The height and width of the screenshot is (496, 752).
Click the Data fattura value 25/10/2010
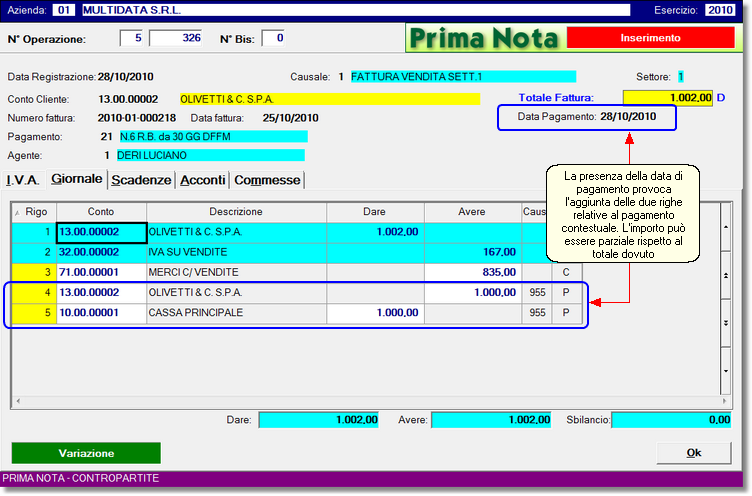pyautogui.click(x=291, y=118)
